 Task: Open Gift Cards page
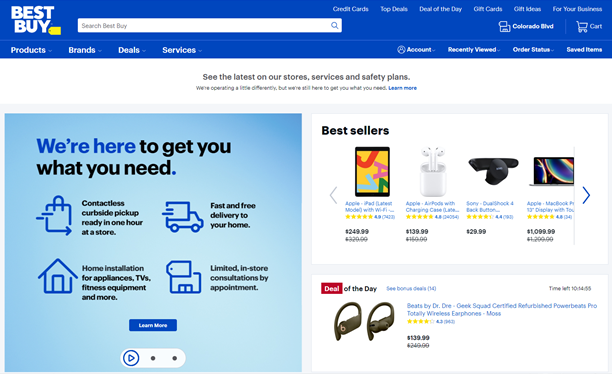pyautogui.click(x=487, y=9)
